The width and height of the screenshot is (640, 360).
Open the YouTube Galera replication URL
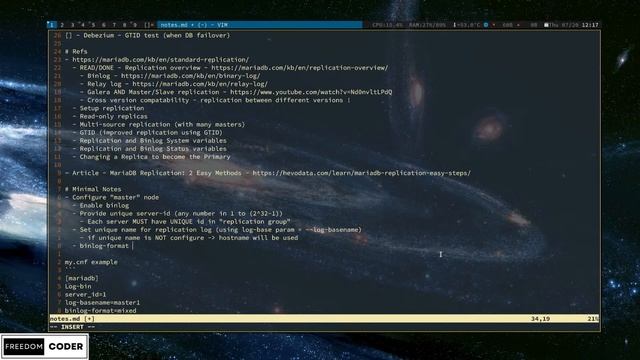(x=311, y=92)
